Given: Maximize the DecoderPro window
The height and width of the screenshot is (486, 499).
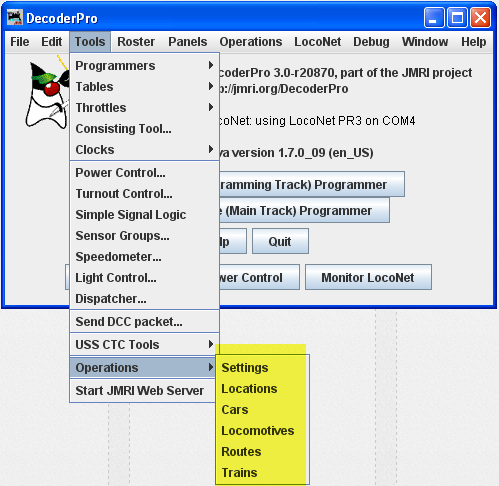Looking at the screenshot, I should (x=457, y=17).
